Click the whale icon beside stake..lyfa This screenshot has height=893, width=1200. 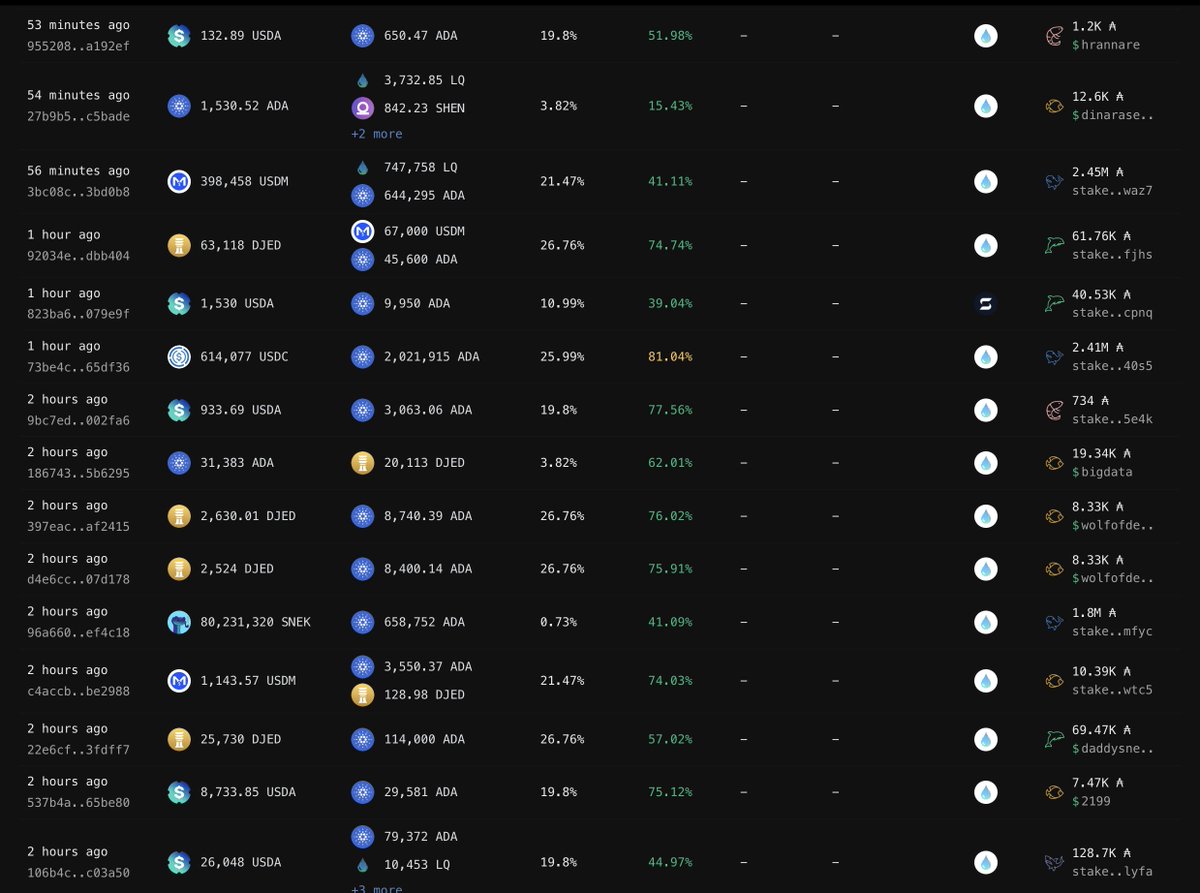(1054, 862)
